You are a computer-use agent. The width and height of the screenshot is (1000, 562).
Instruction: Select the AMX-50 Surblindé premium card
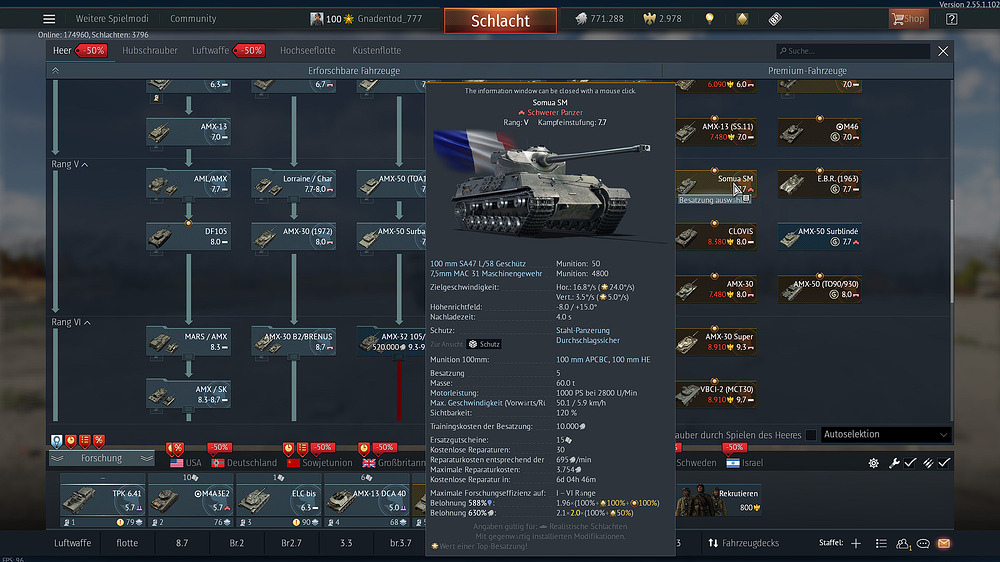(x=820, y=237)
